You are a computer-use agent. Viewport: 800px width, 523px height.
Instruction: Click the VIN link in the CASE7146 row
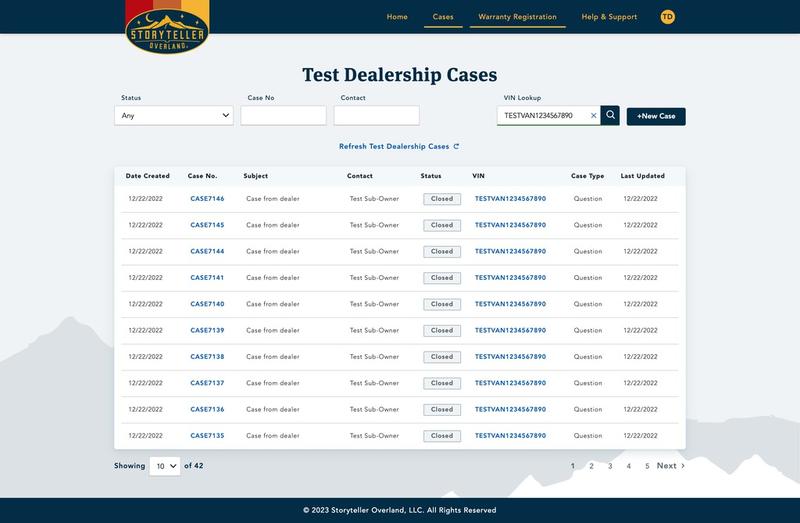pos(510,199)
